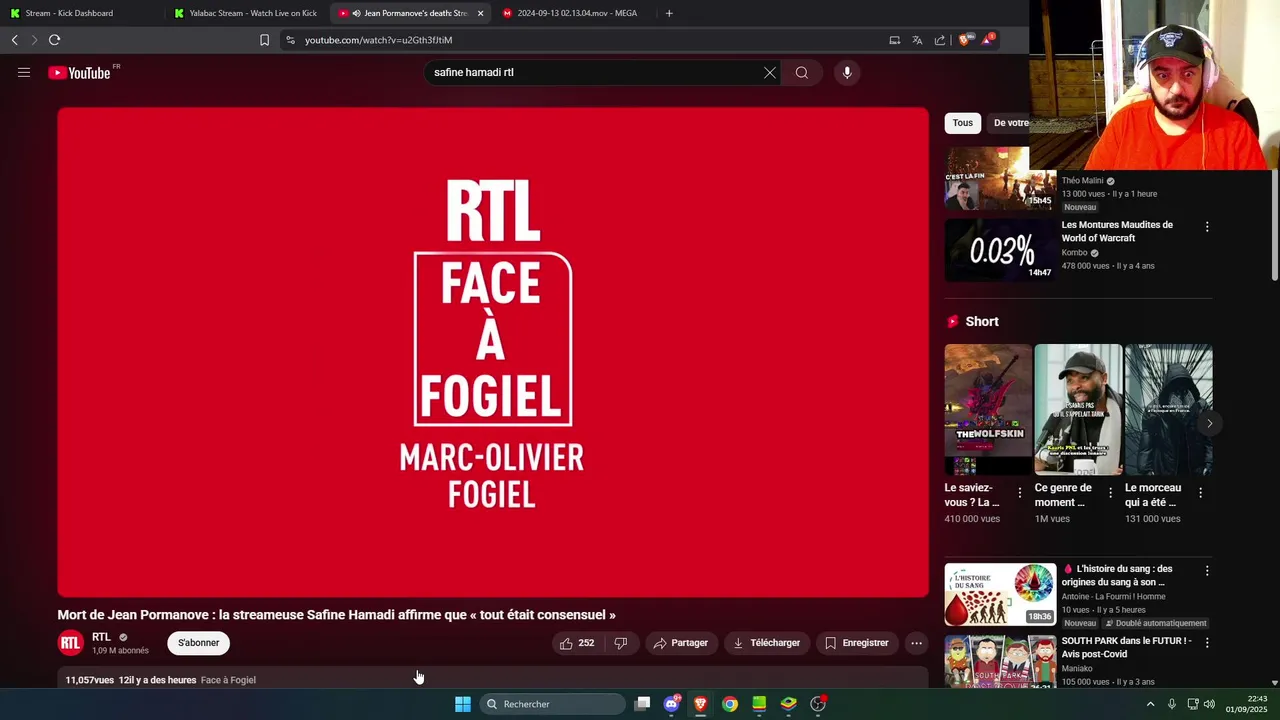The width and height of the screenshot is (1280, 720).
Task: Mute audio on the playing tab
Action: [357, 13]
